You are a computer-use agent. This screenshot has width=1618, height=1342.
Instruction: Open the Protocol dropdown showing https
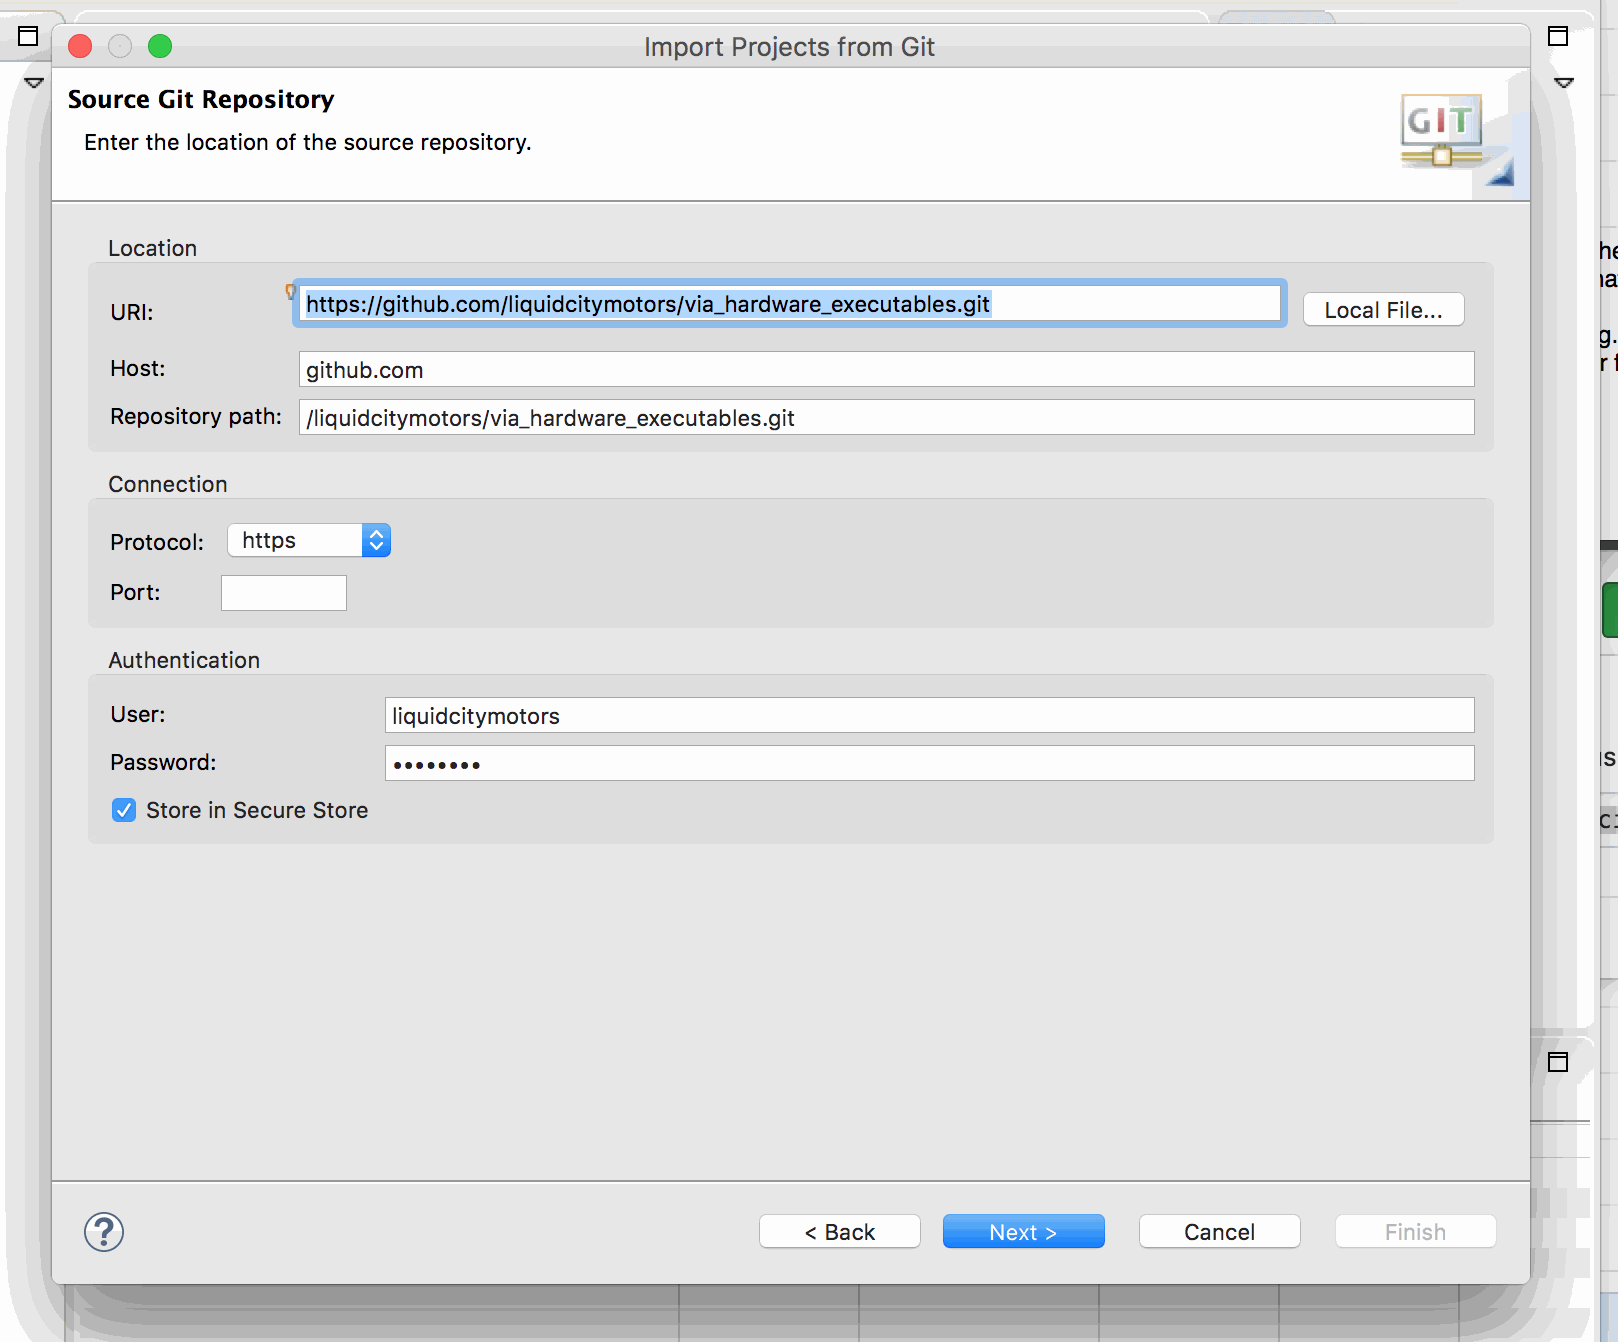(x=295, y=540)
